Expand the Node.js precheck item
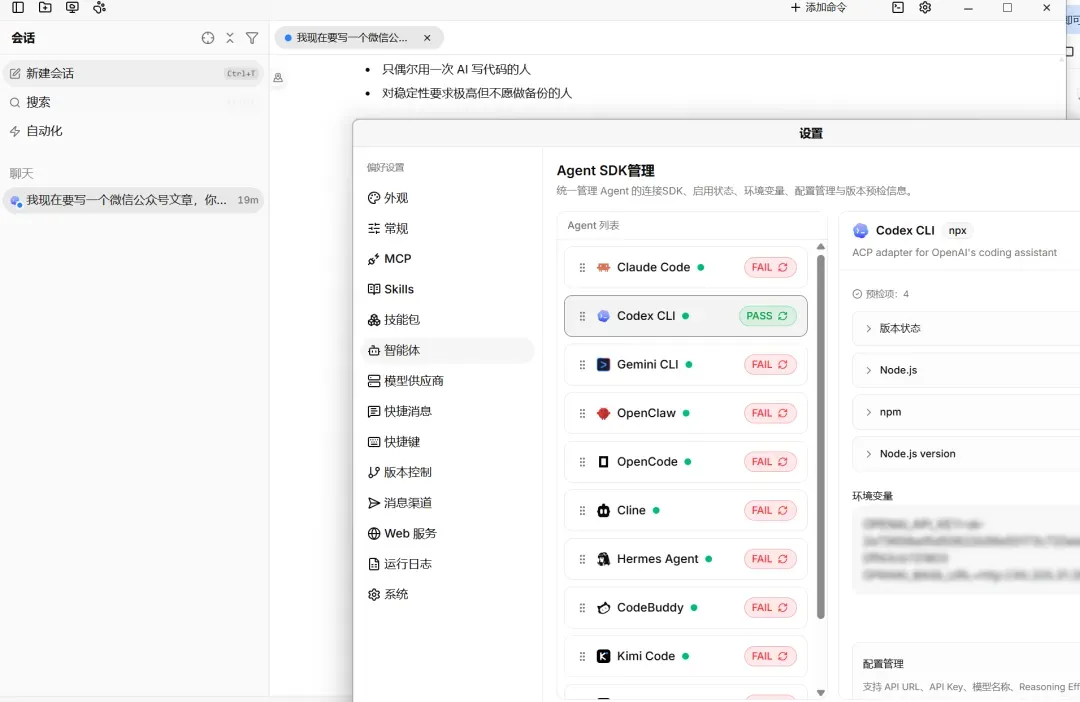 (x=966, y=370)
